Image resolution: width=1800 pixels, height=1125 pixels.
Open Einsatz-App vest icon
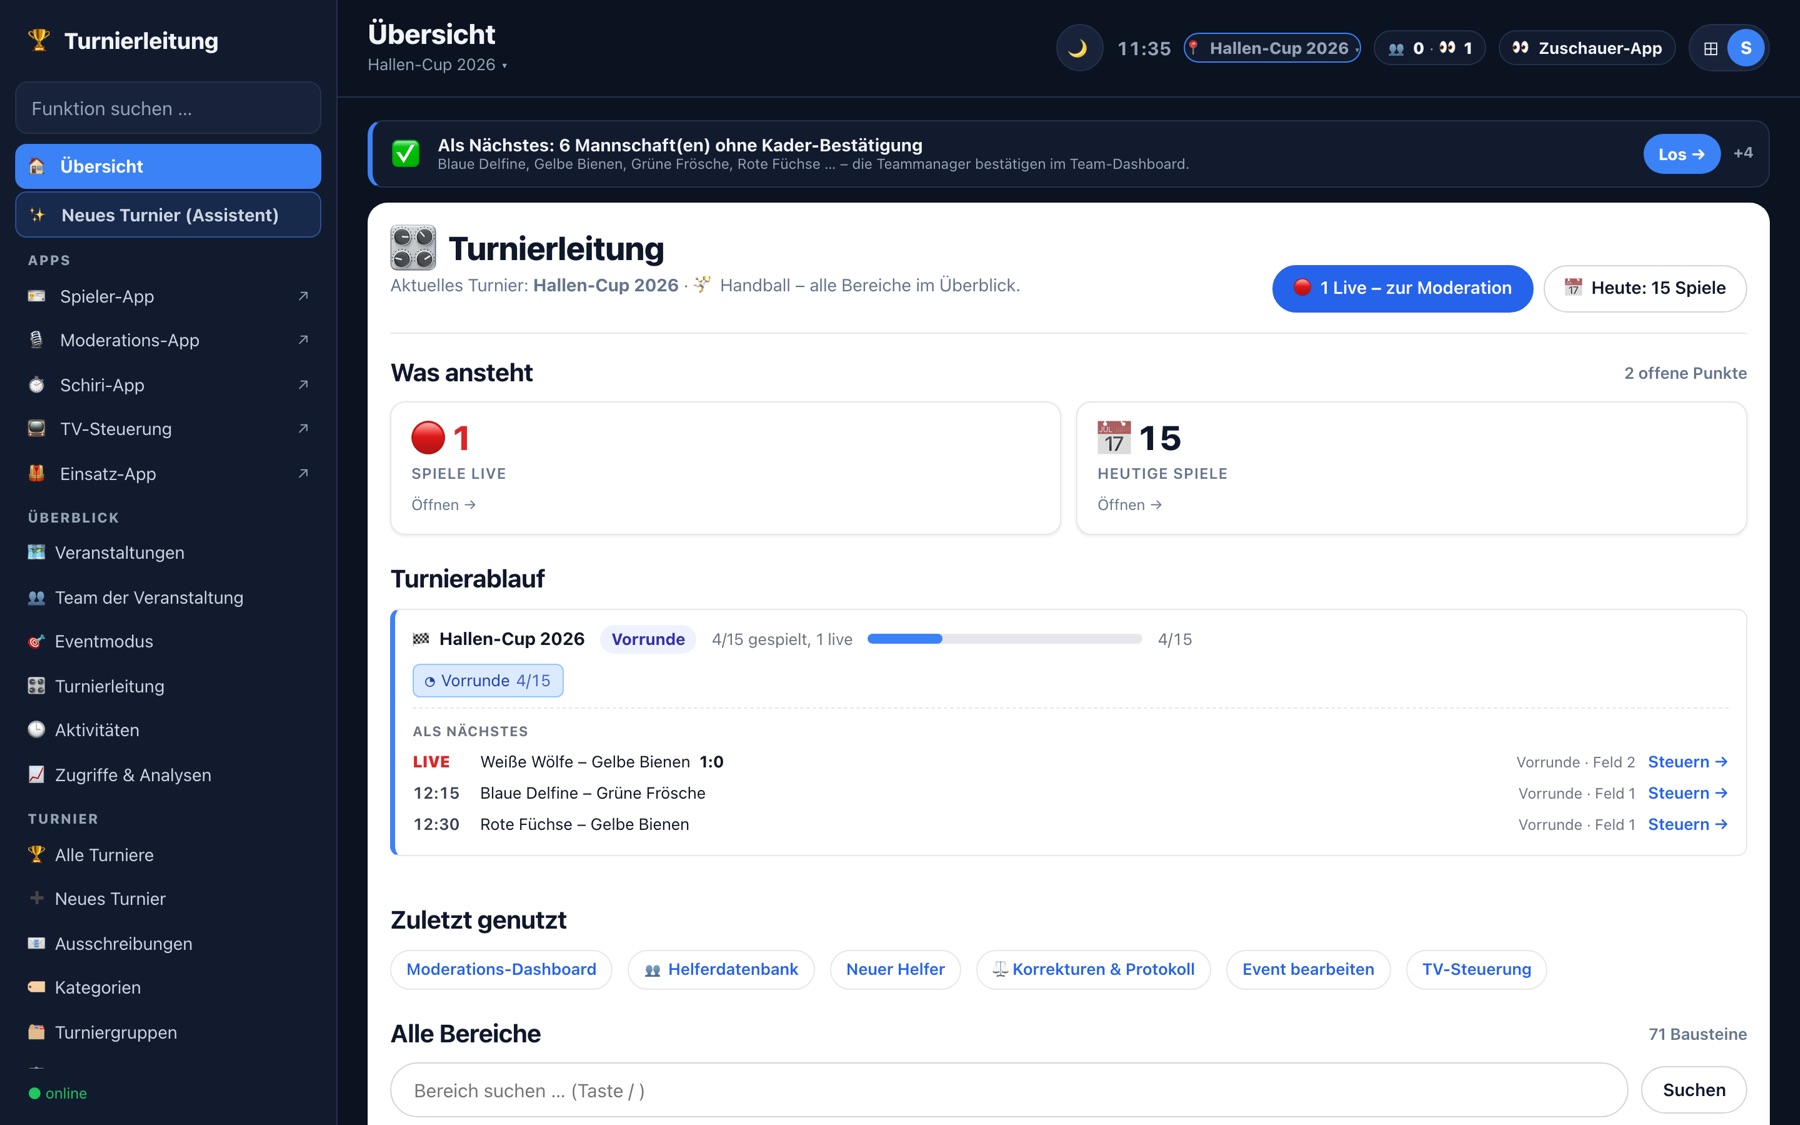click(x=37, y=474)
